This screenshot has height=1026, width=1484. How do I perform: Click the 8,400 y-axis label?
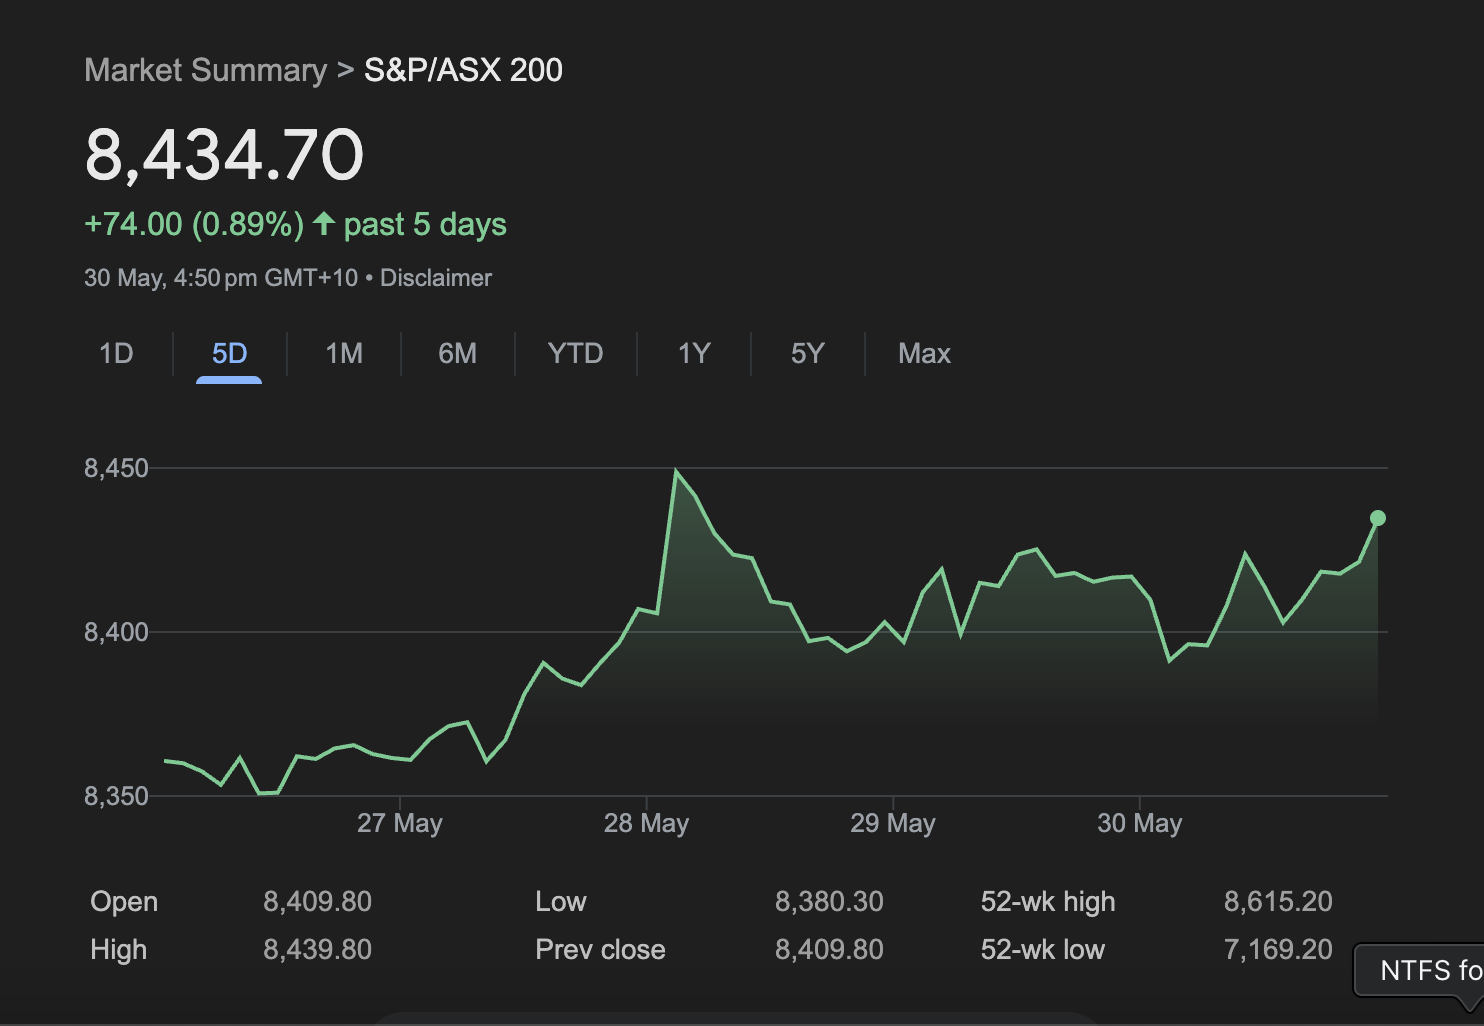pyautogui.click(x=116, y=632)
